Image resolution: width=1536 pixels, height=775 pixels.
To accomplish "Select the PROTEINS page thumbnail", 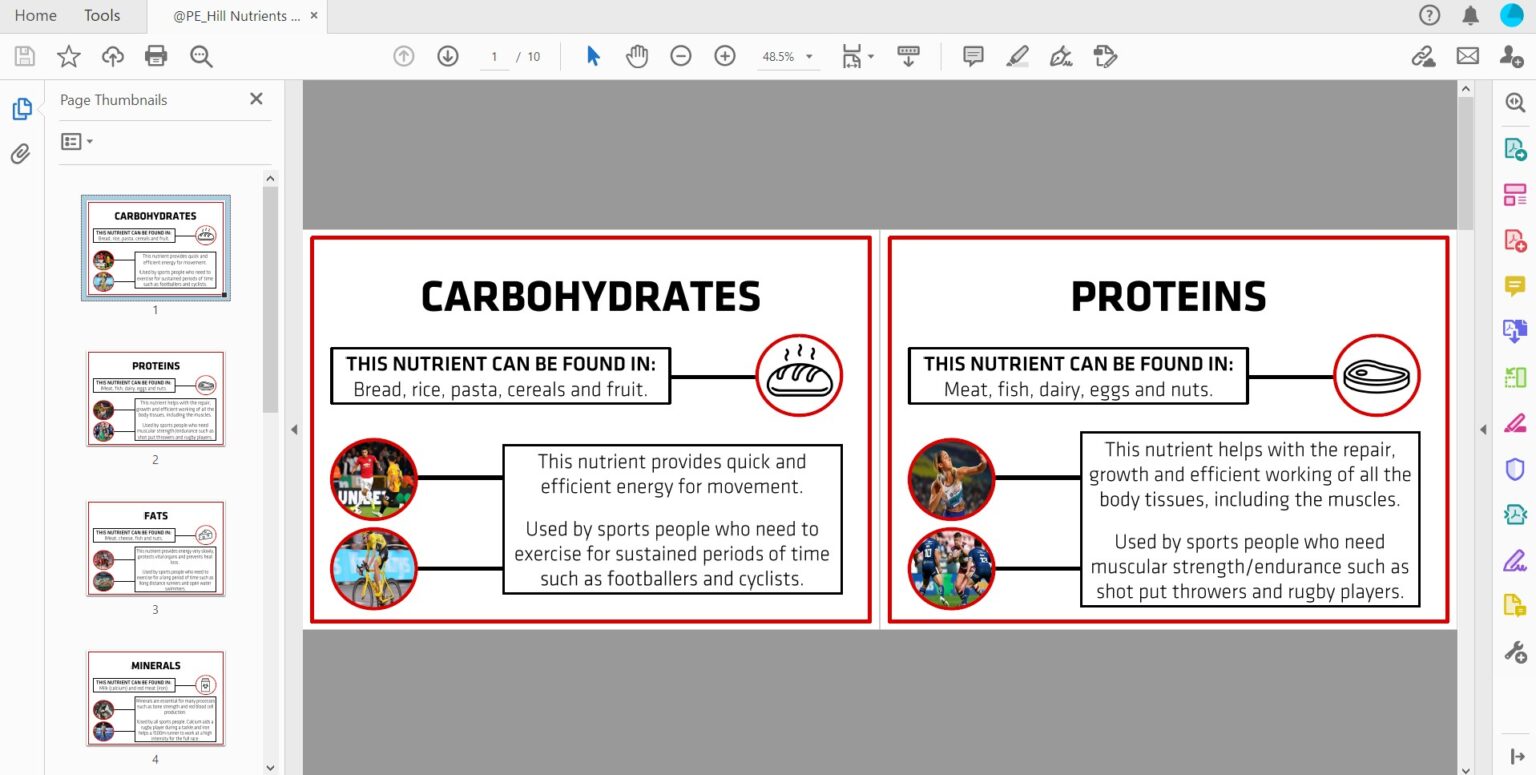I will 155,397.
